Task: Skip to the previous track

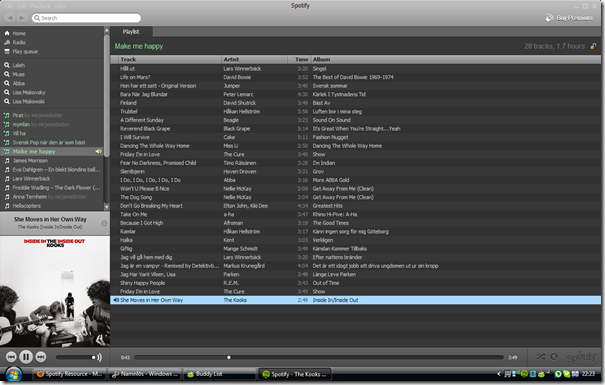Action: 11,357
